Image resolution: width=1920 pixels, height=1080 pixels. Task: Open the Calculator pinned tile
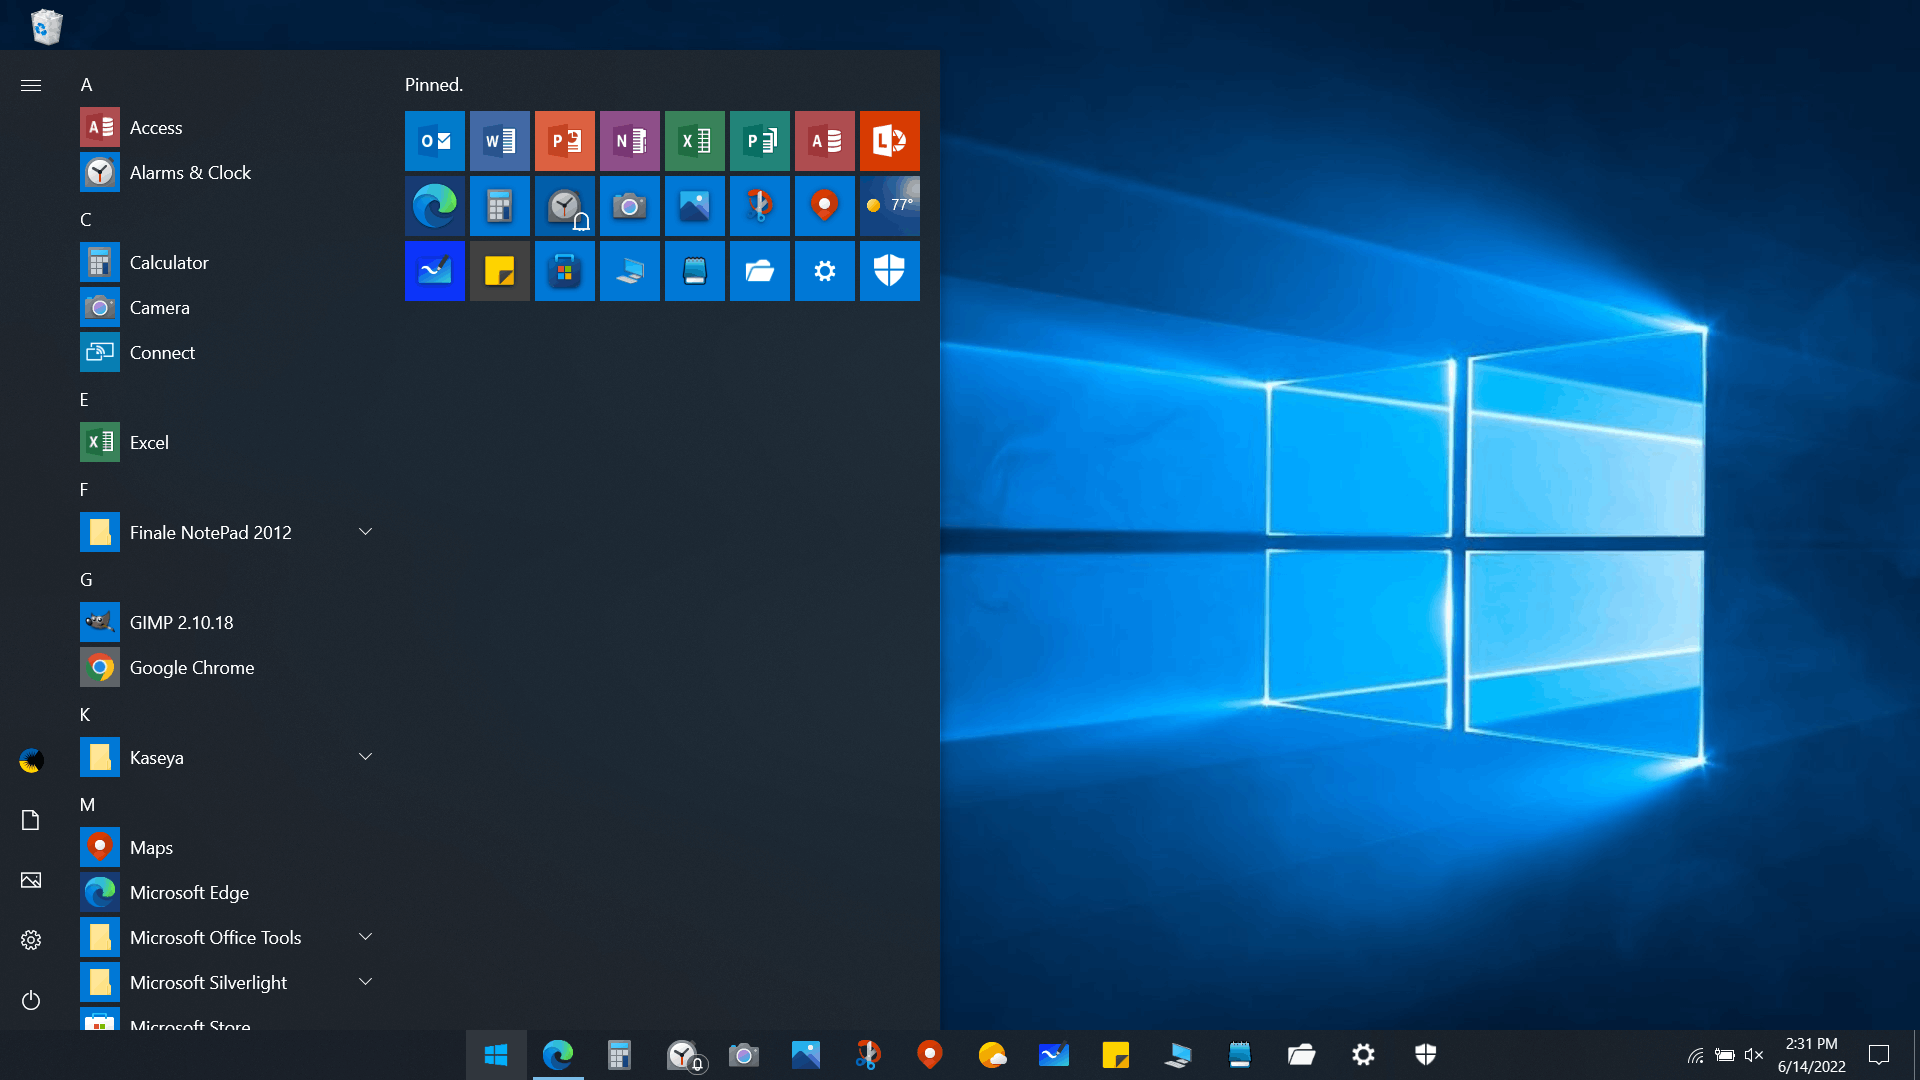pos(499,206)
